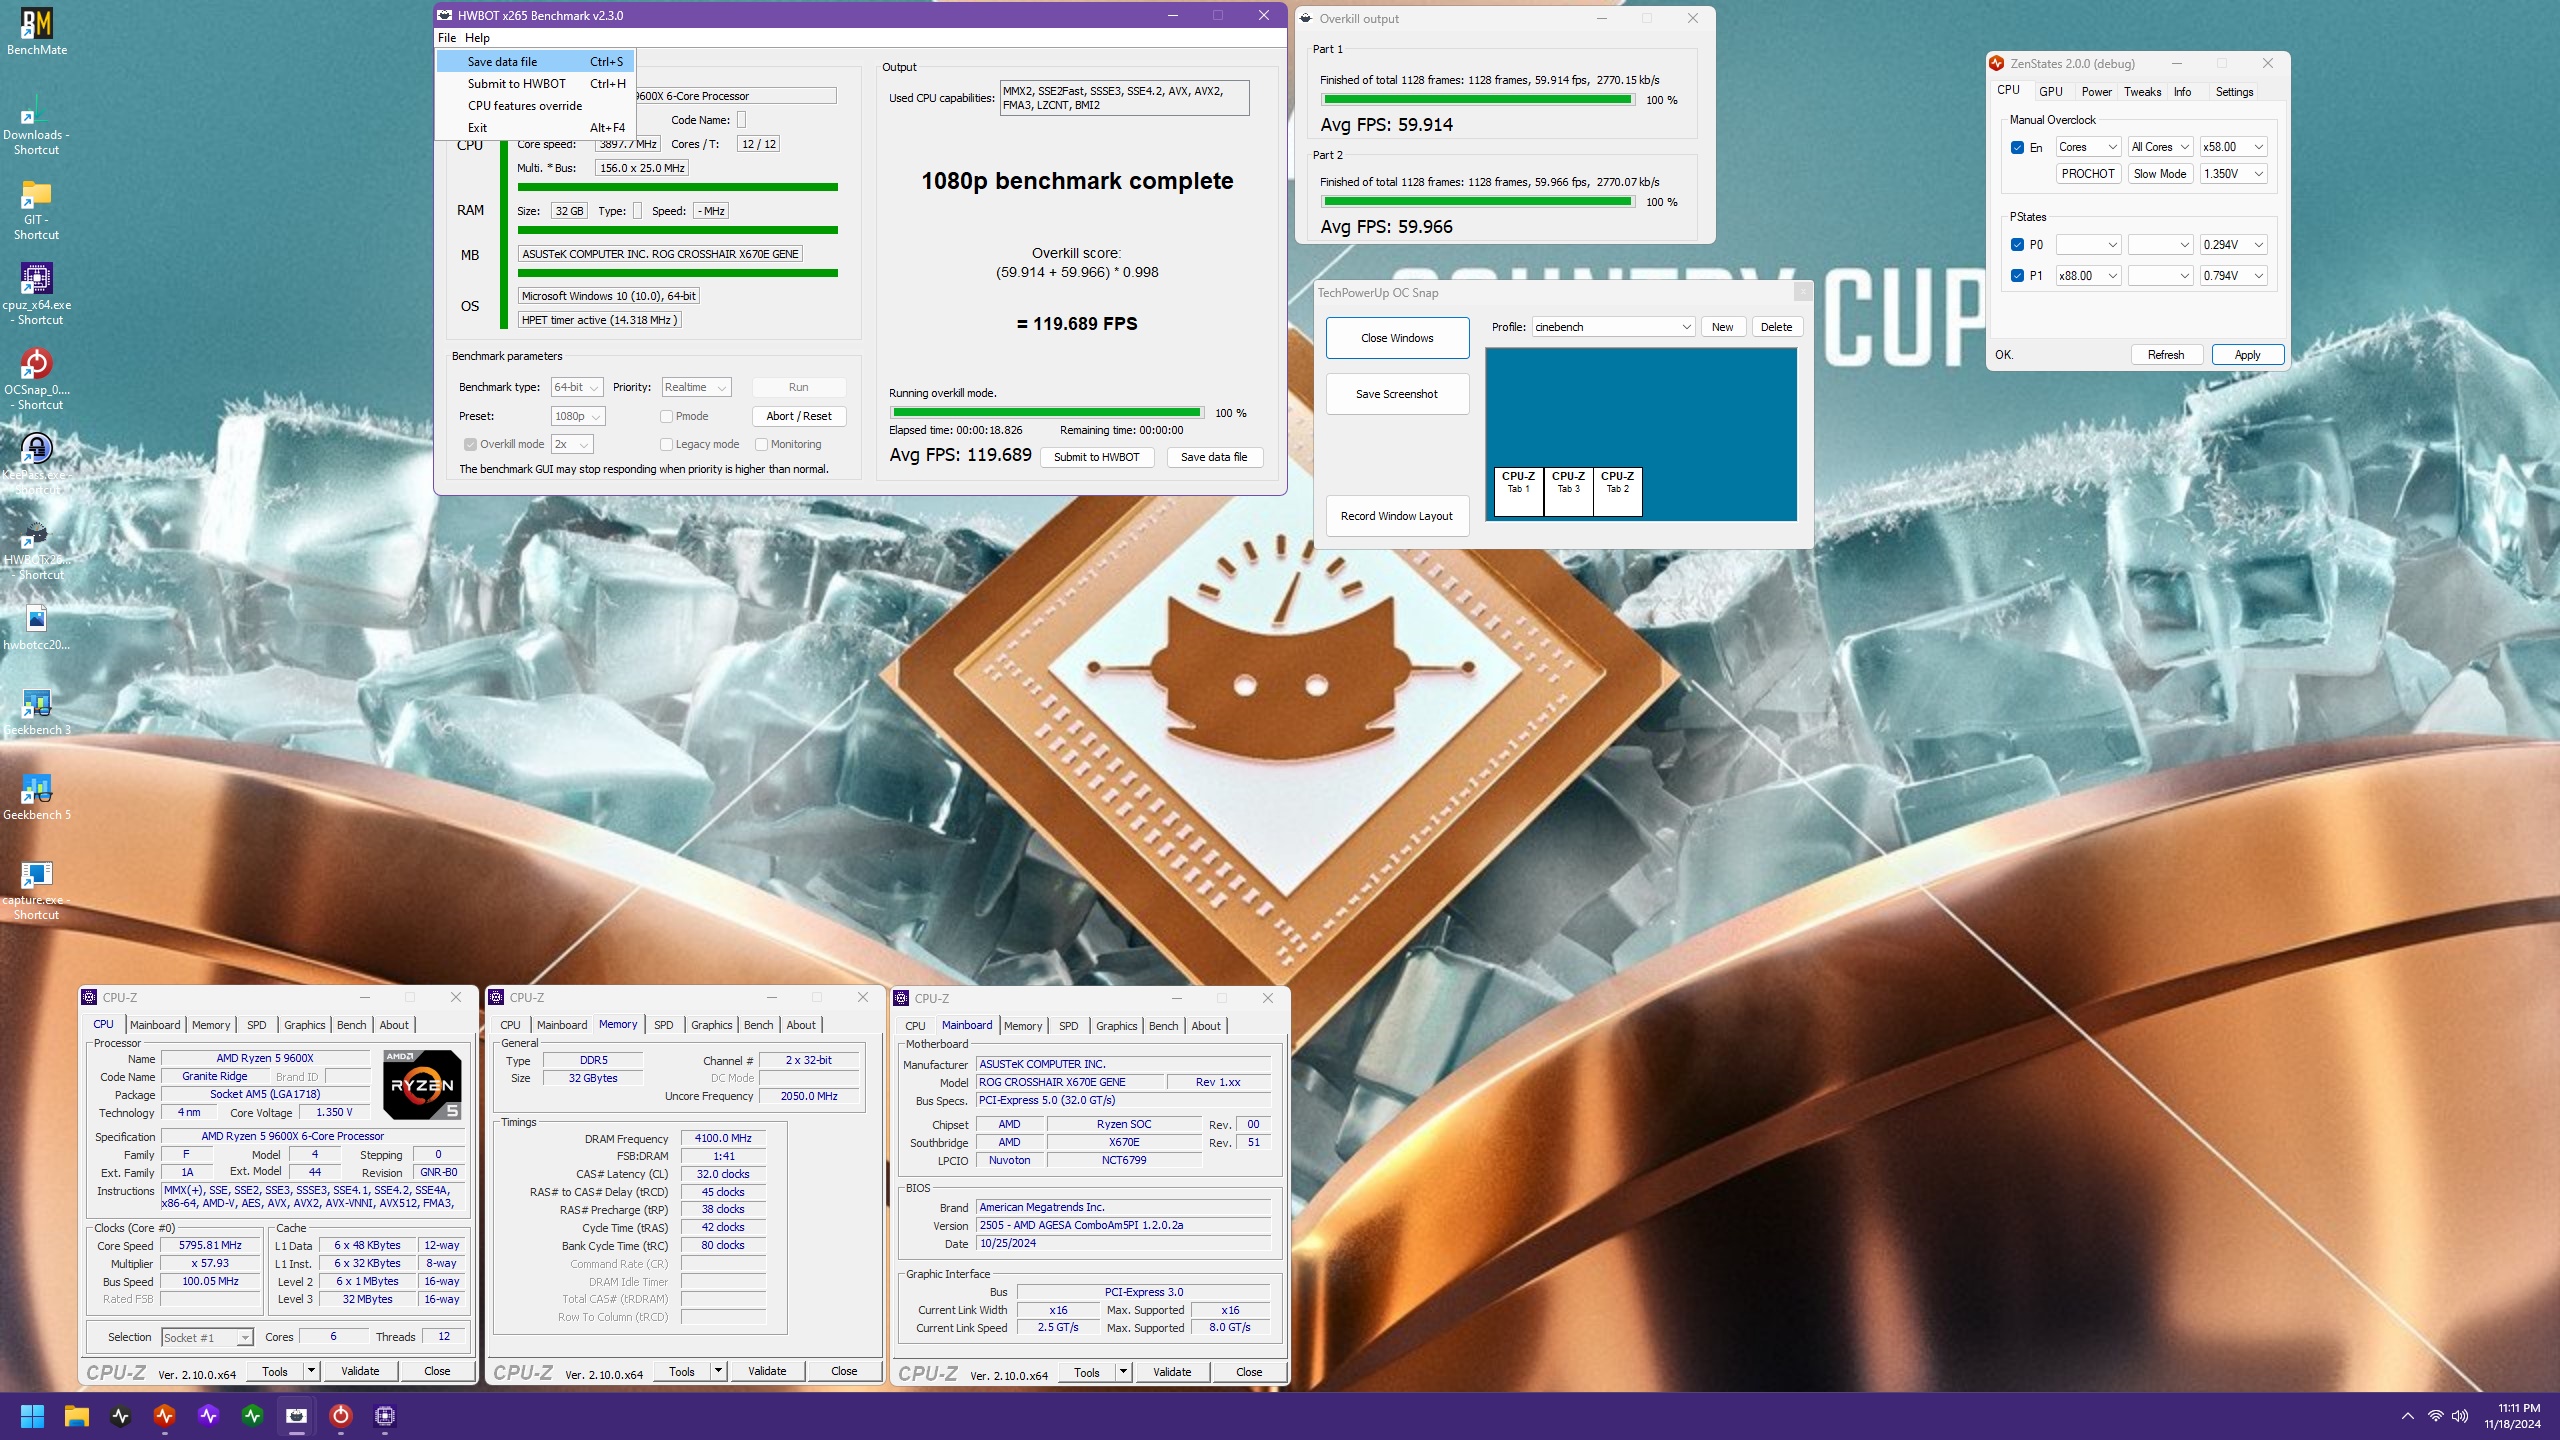Open Help menu in HWBOT x265
This screenshot has width=2560, height=1440.
[x=477, y=38]
